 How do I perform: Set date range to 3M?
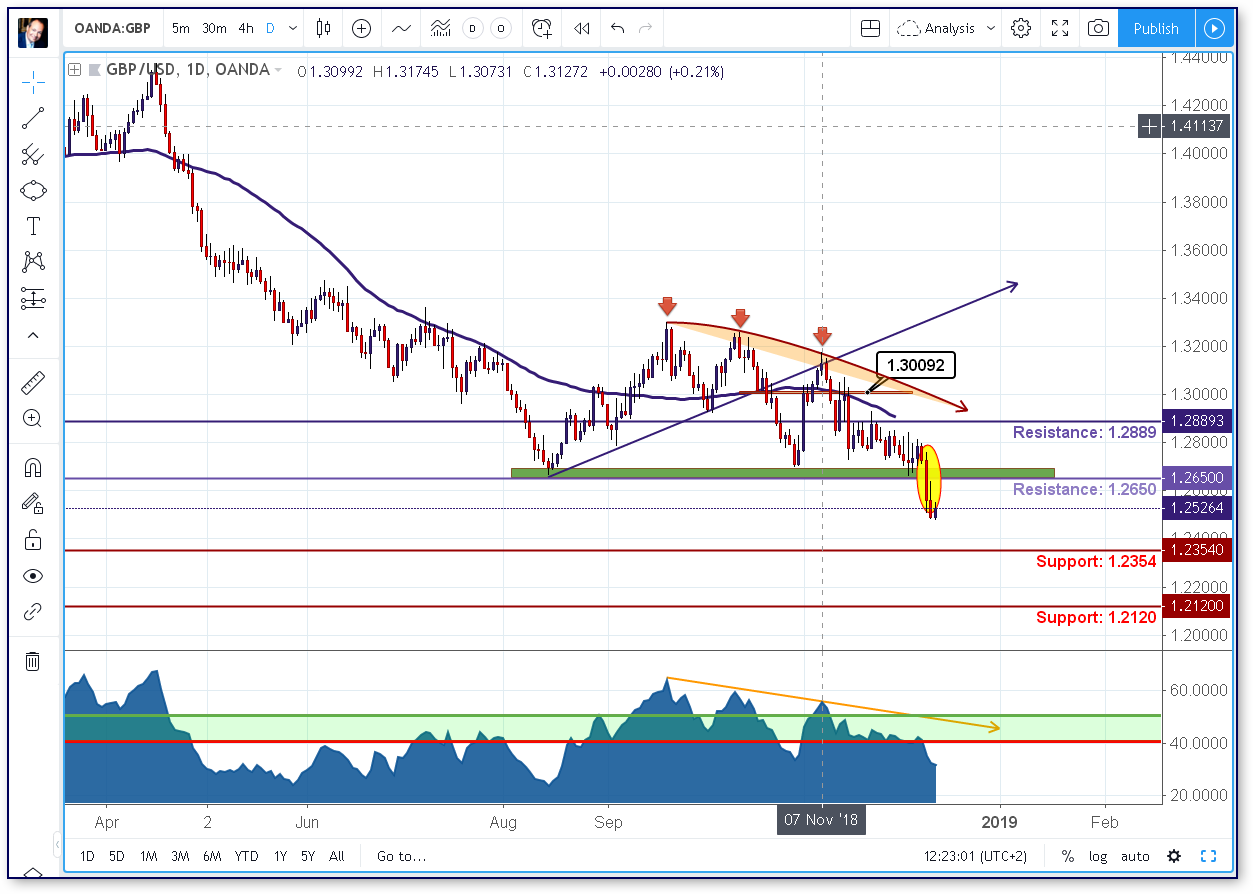180,856
